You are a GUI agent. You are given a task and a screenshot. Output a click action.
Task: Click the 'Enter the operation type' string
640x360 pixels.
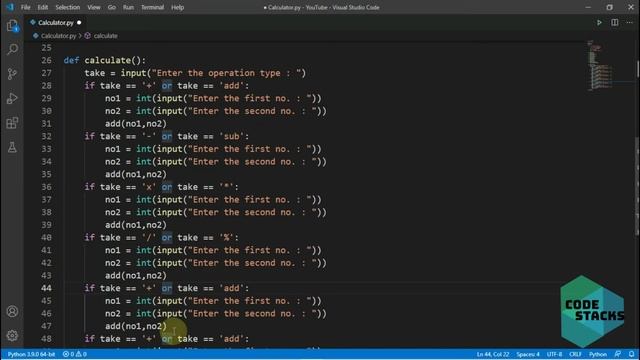click(x=229, y=73)
